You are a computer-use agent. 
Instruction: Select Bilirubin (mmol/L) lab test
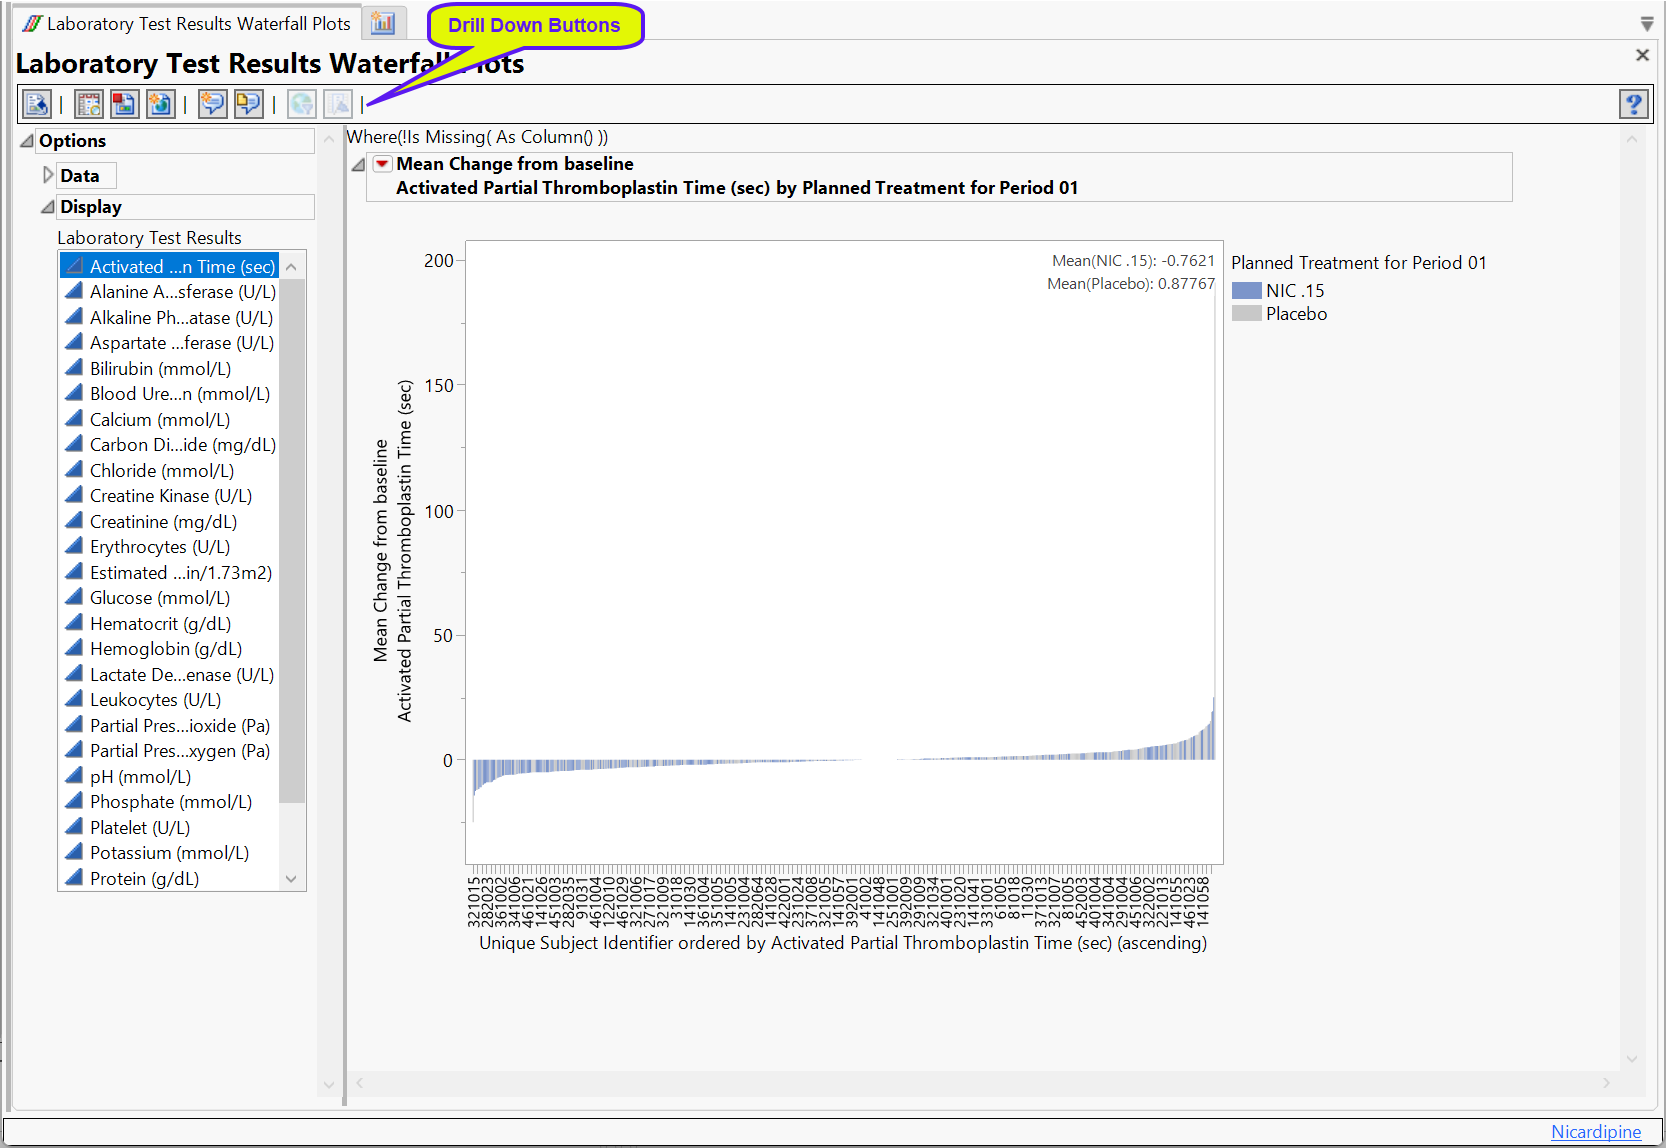pos(169,369)
